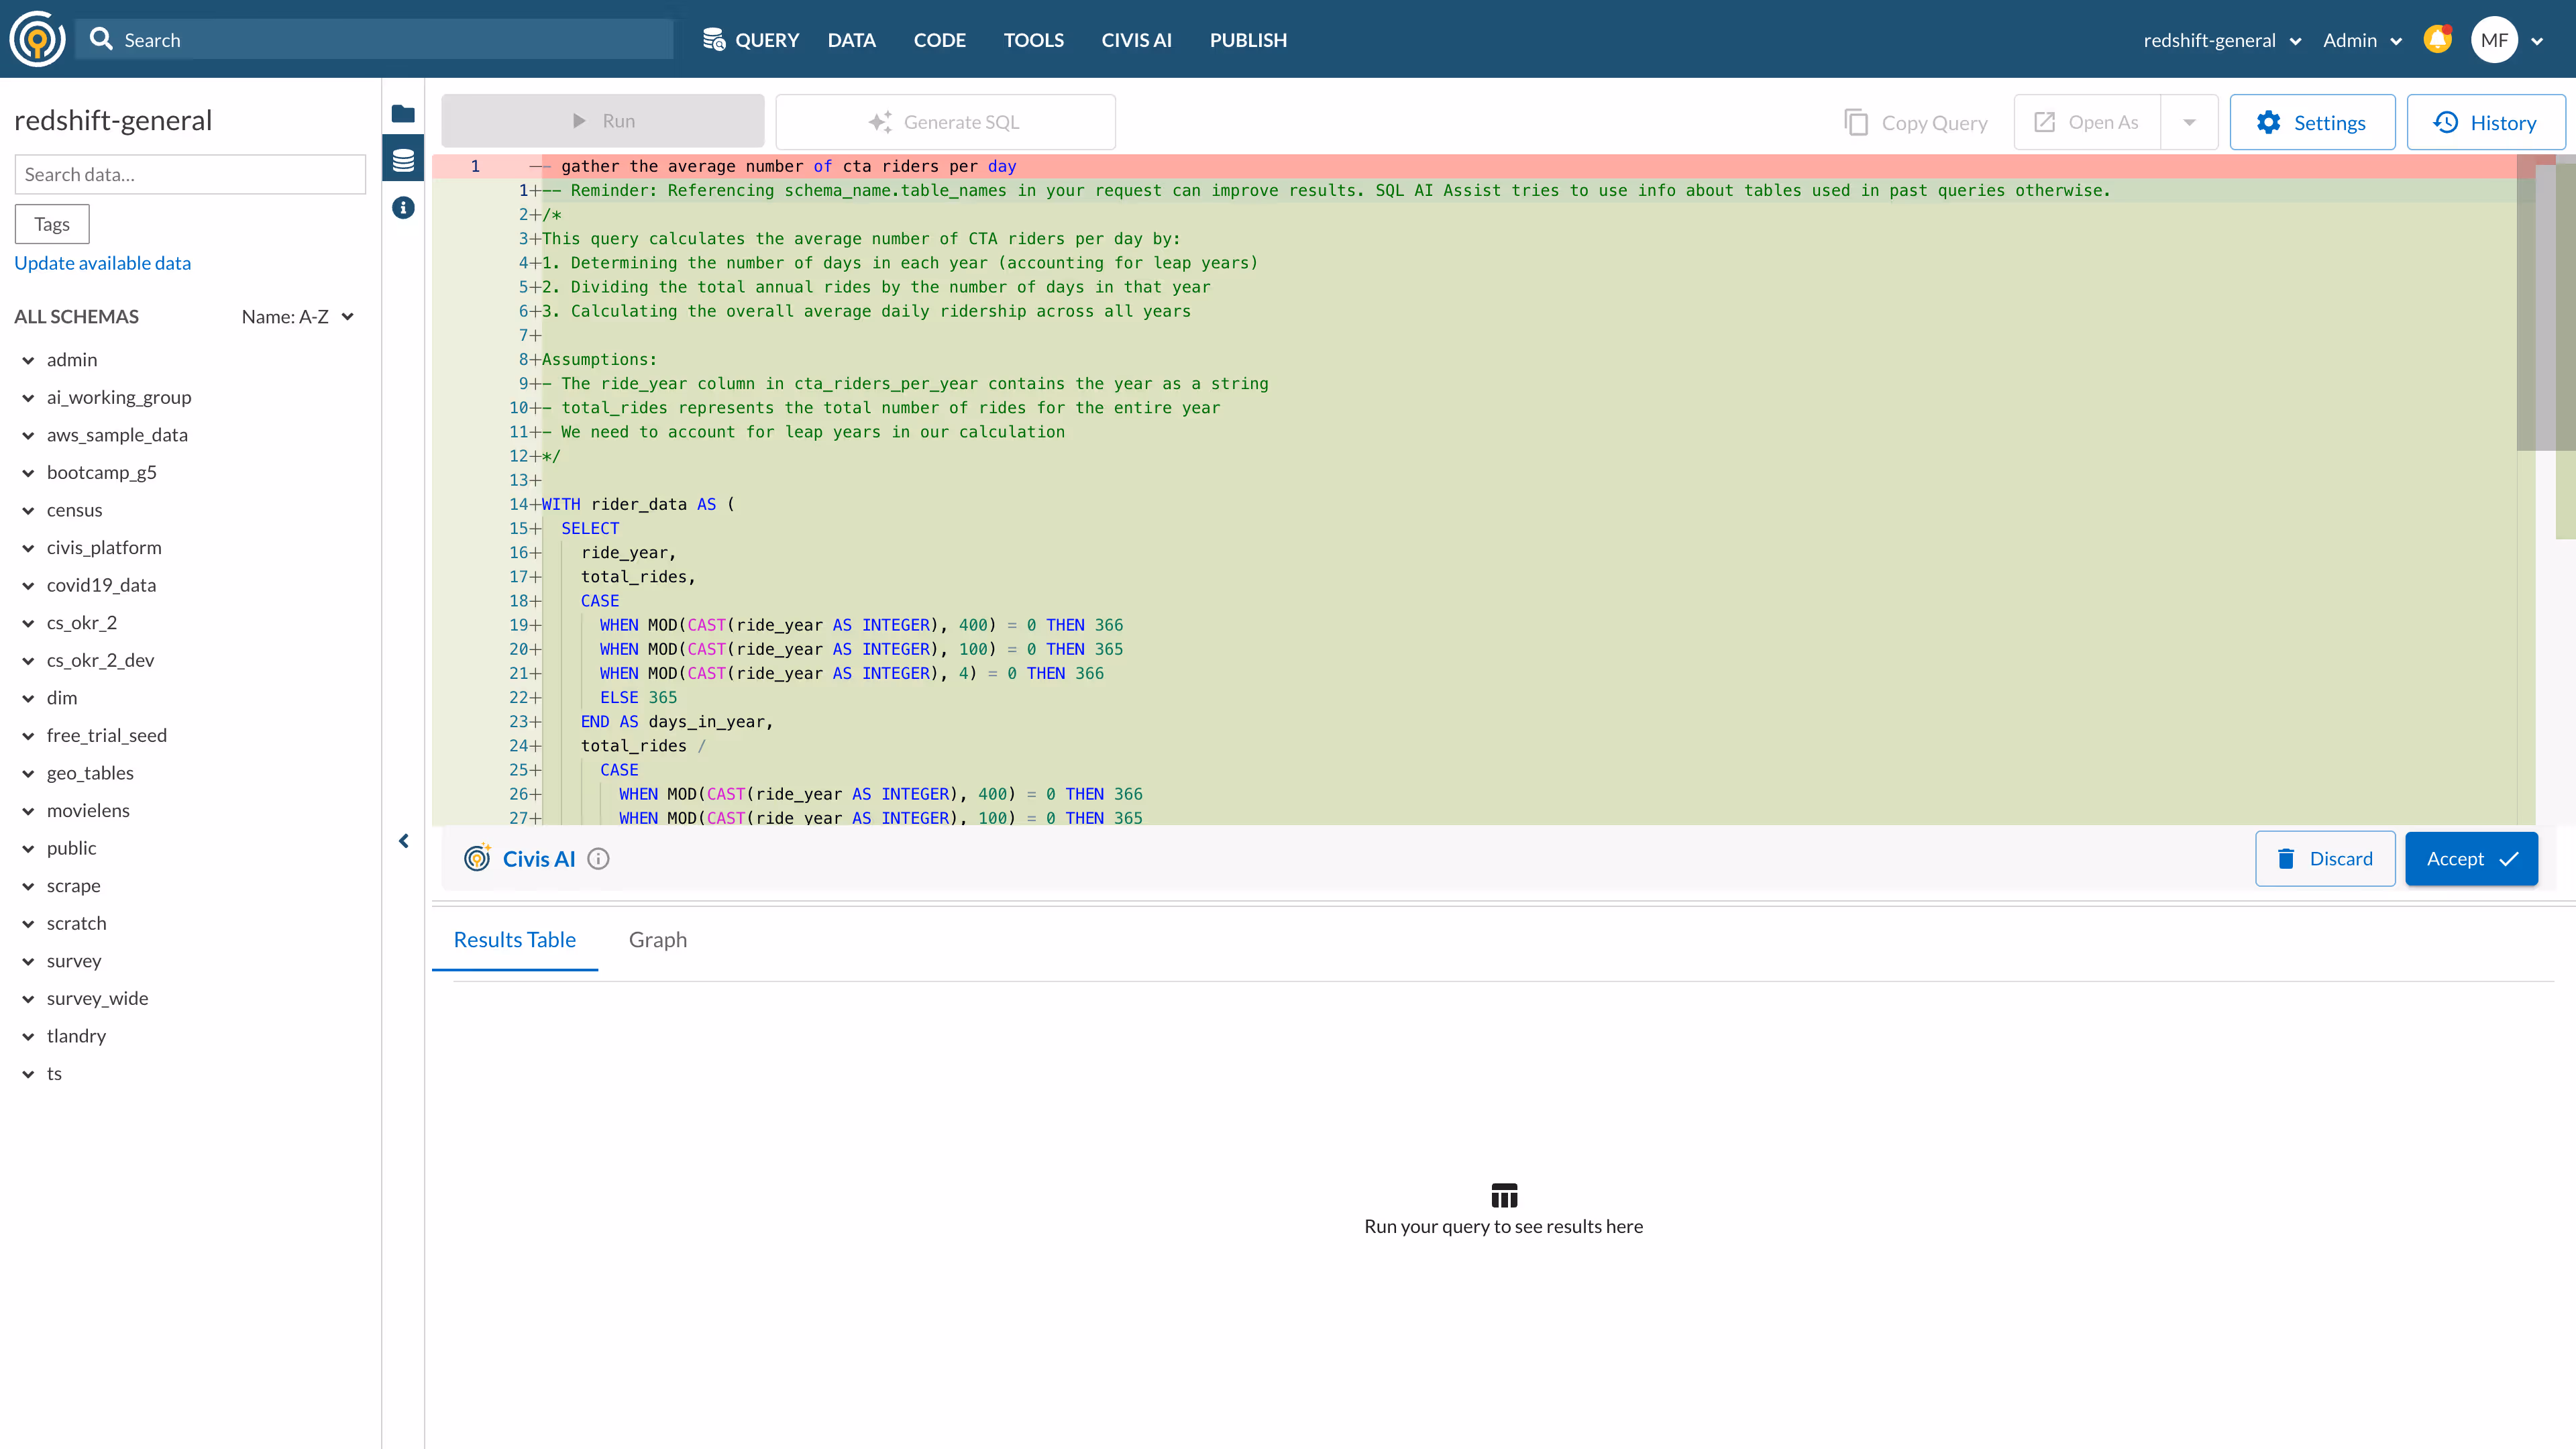
Task: Click the Copy Query button
Action: (1916, 122)
